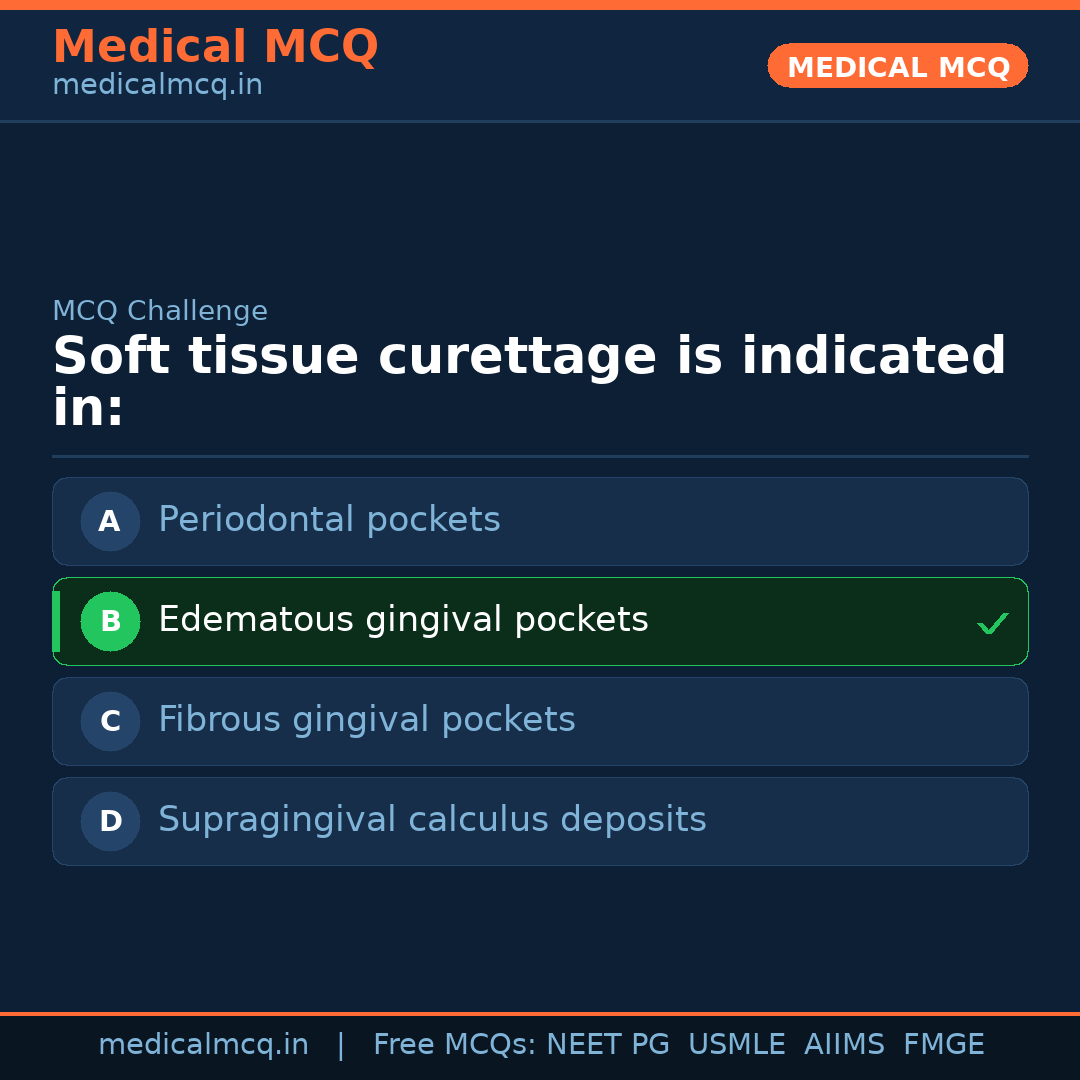Click the orange MEDICAL MCQ badge
The height and width of the screenshot is (1080, 1080).
(x=897, y=66)
